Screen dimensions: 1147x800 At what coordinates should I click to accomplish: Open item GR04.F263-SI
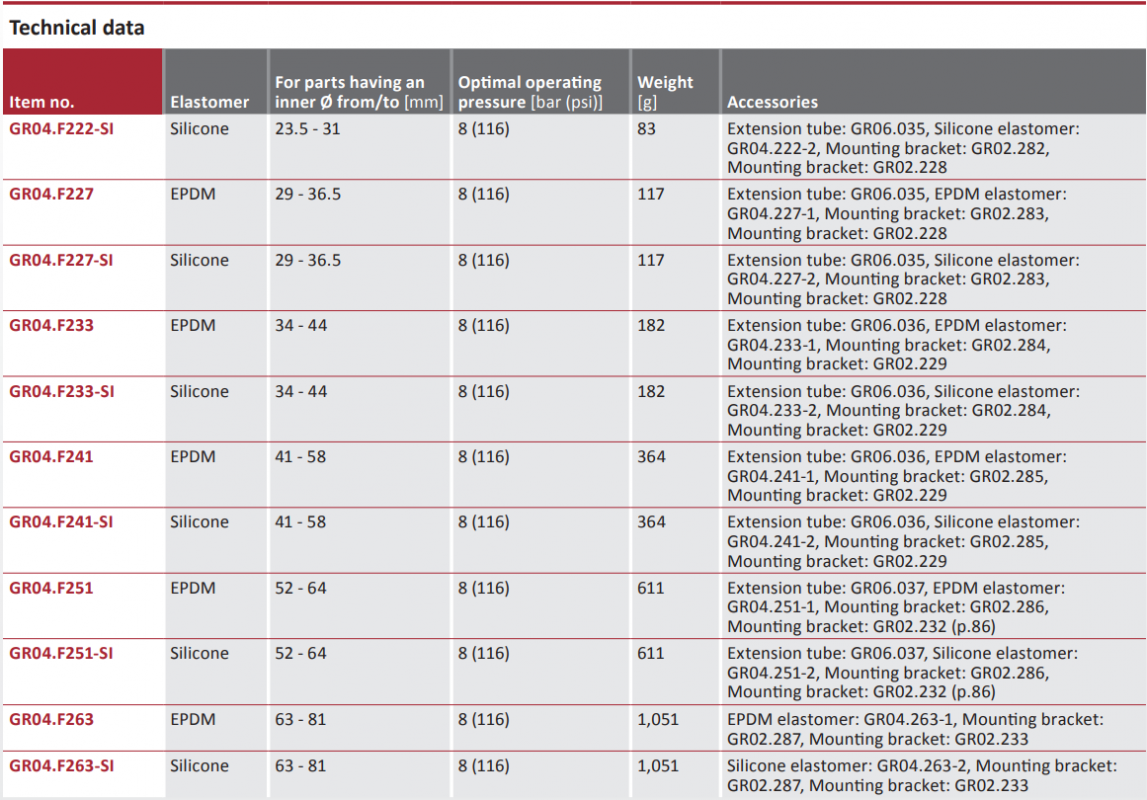tap(61, 766)
